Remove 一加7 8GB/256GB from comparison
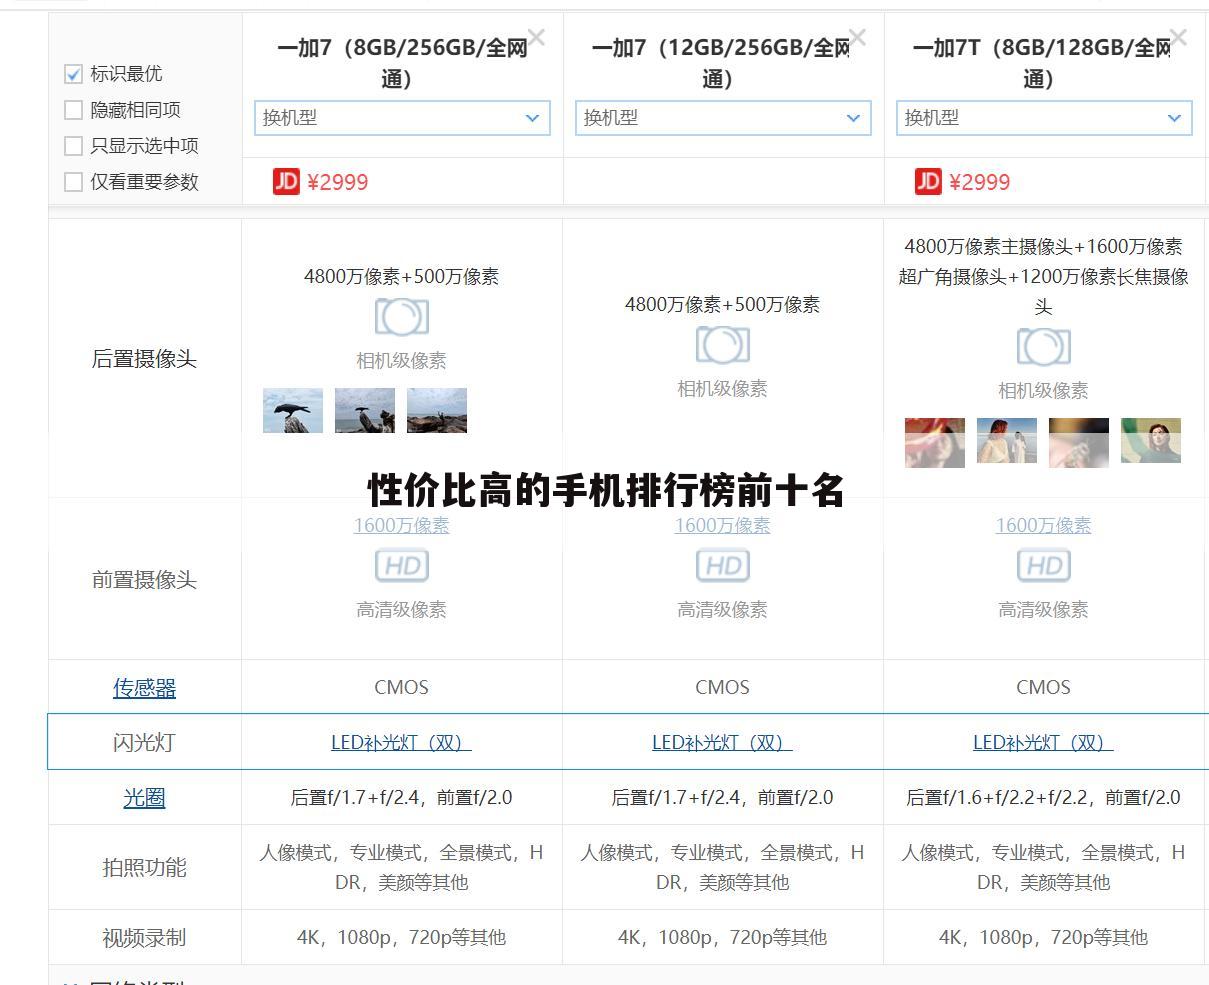 pyautogui.click(x=537, y=38)
